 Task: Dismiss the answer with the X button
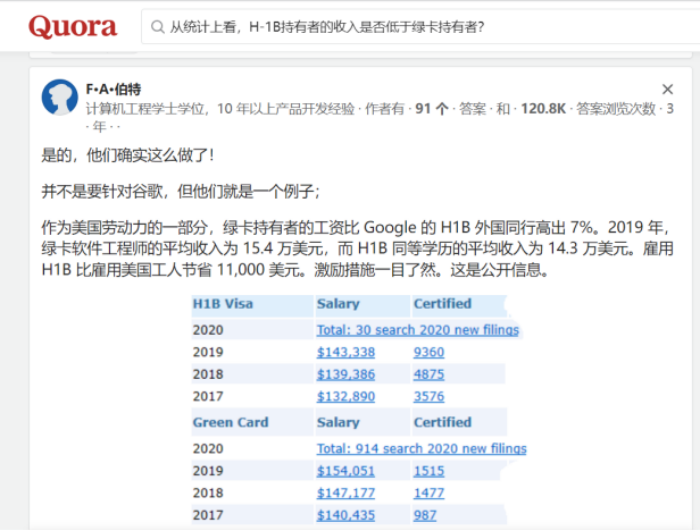(x=668, y=90)
